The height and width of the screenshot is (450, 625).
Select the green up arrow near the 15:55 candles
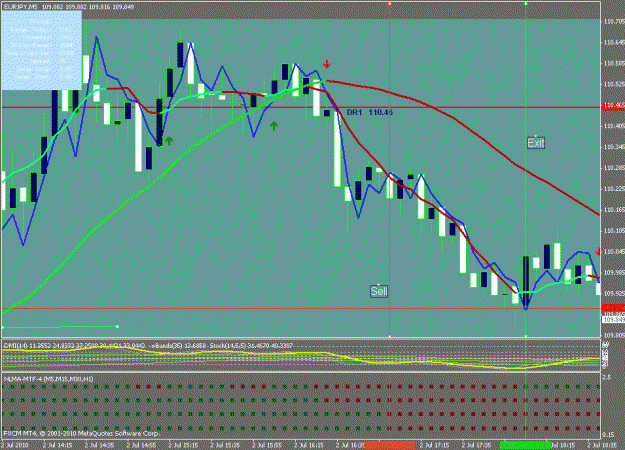coord(273,126)
